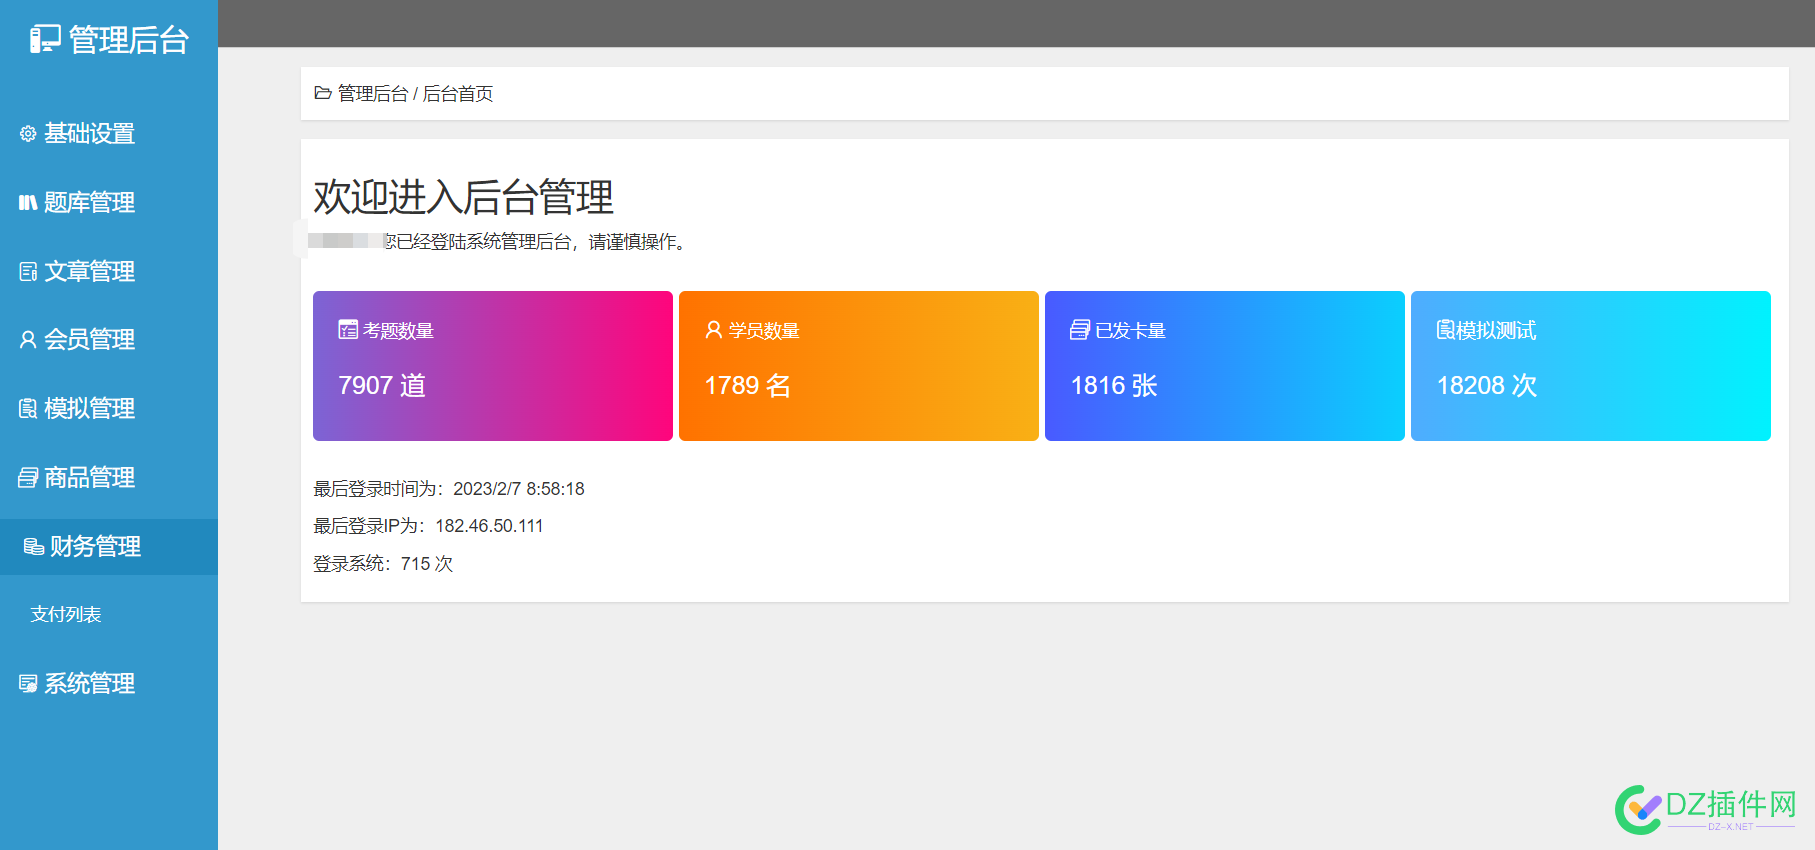The height and width of the screenshot is (850, 1815).
Task: Expand the 题库管理 menu
Action: [x=109, y=202]
